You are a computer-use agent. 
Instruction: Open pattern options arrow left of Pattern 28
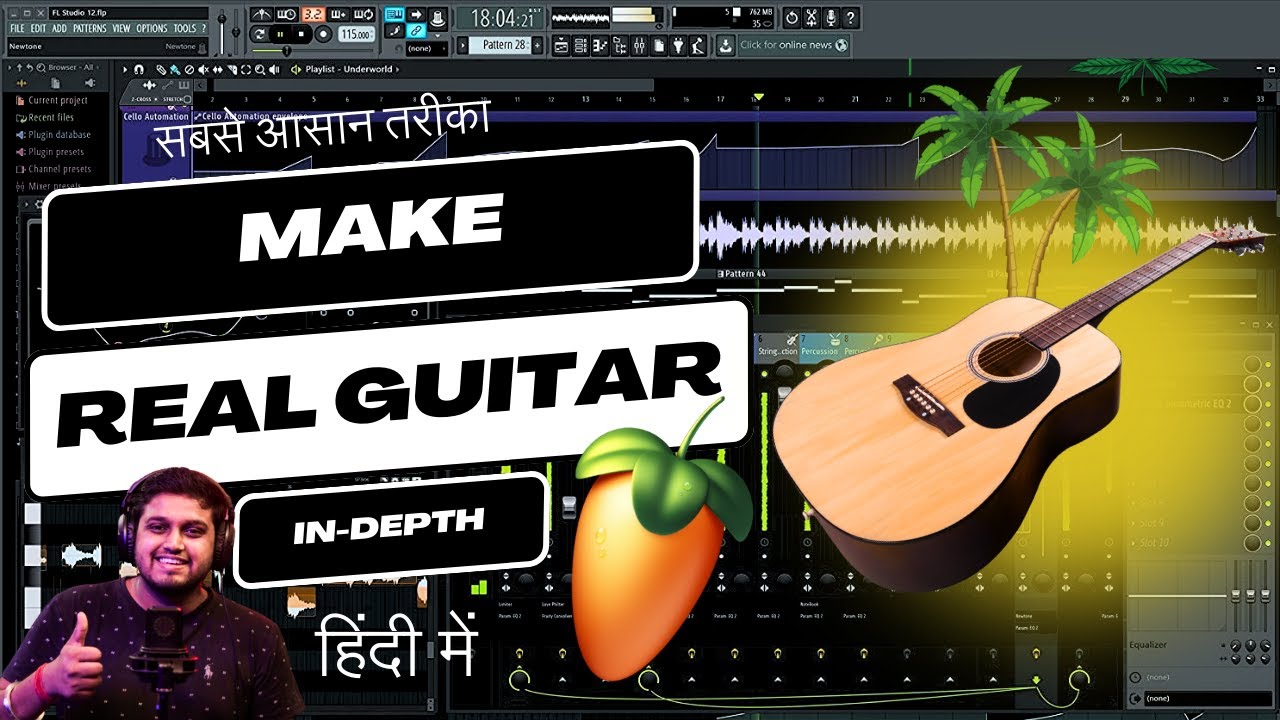[462, 45]
